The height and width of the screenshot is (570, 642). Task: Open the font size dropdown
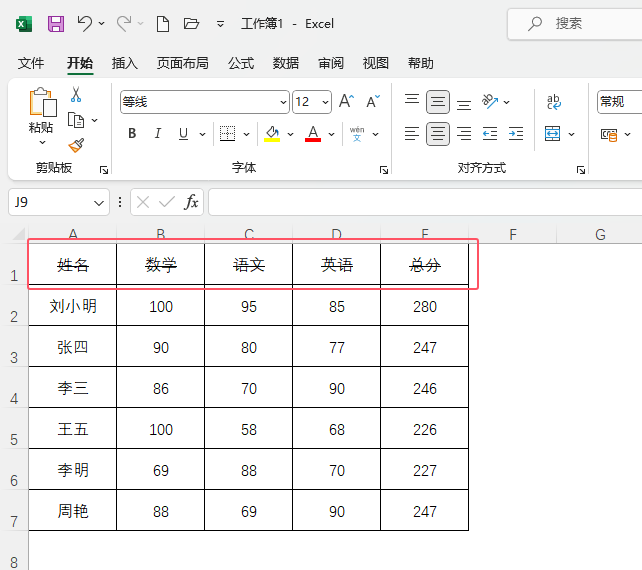(x=325, y=102)
